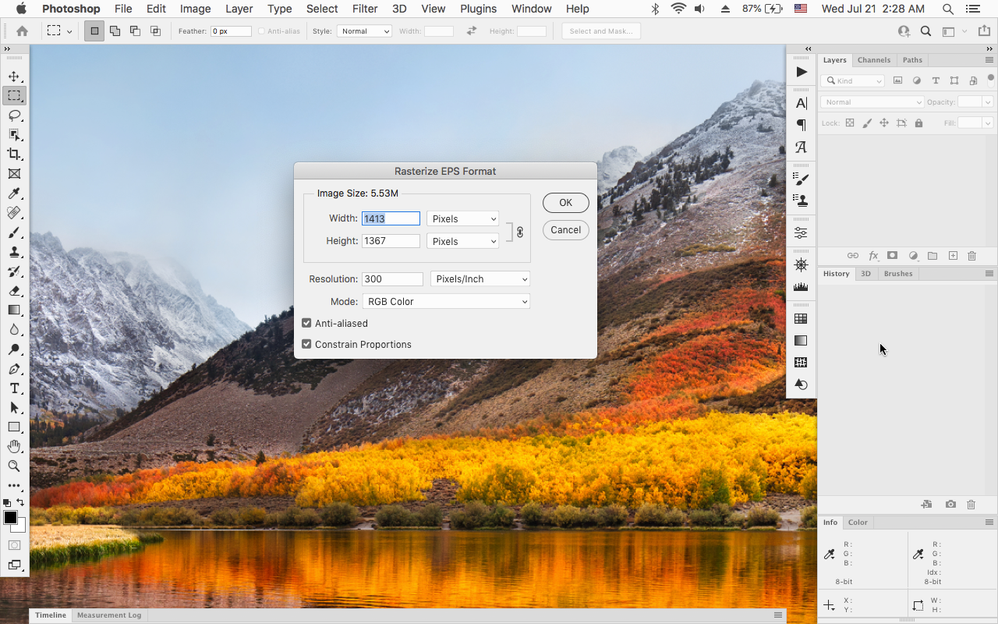Open the Actions panel play icon

click(x=801, y=72)
